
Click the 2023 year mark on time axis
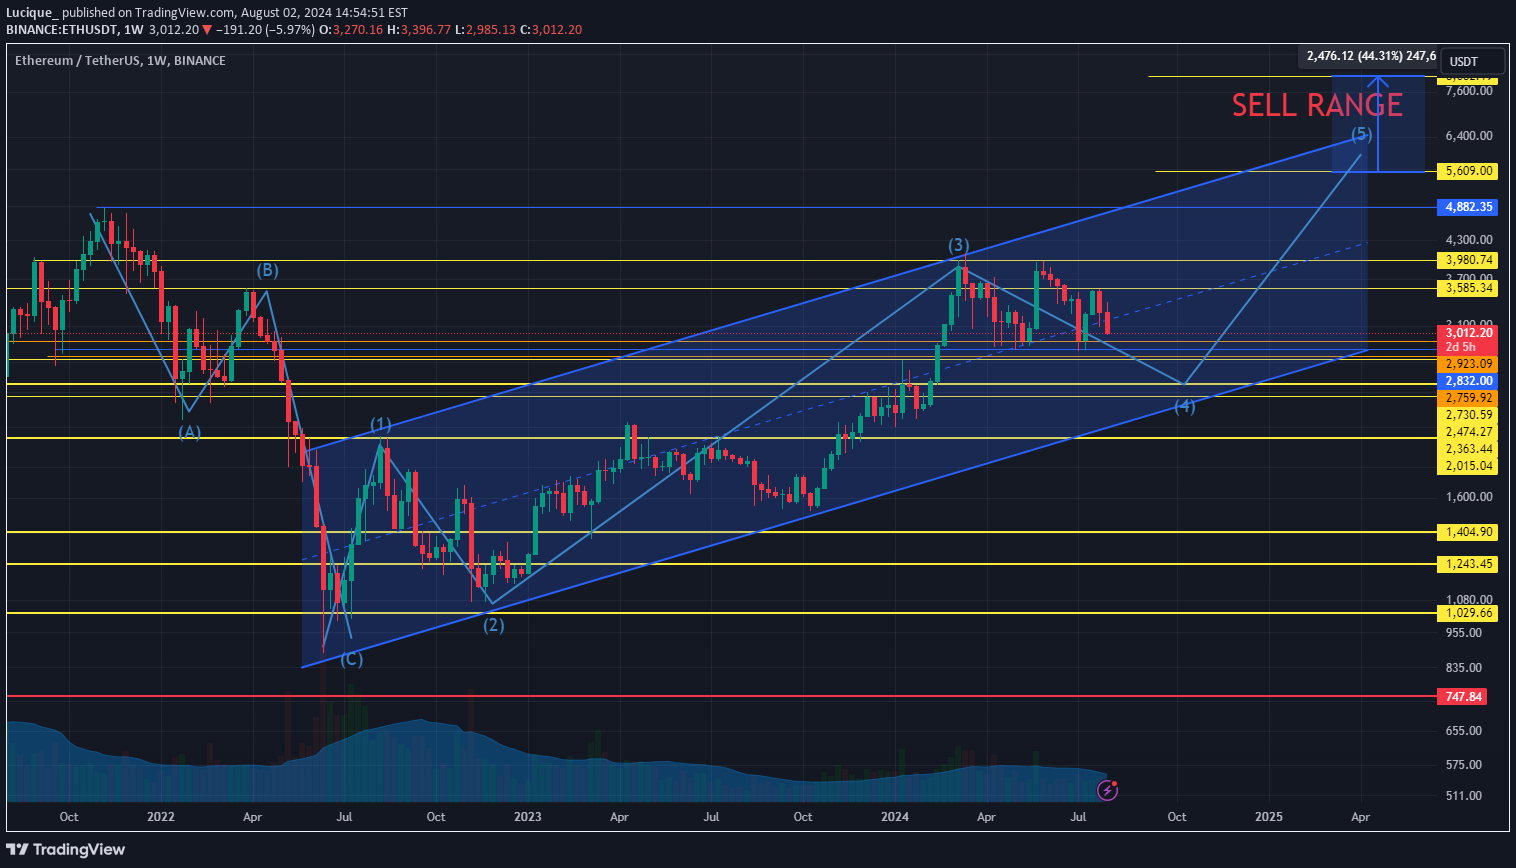pos(527,817)
